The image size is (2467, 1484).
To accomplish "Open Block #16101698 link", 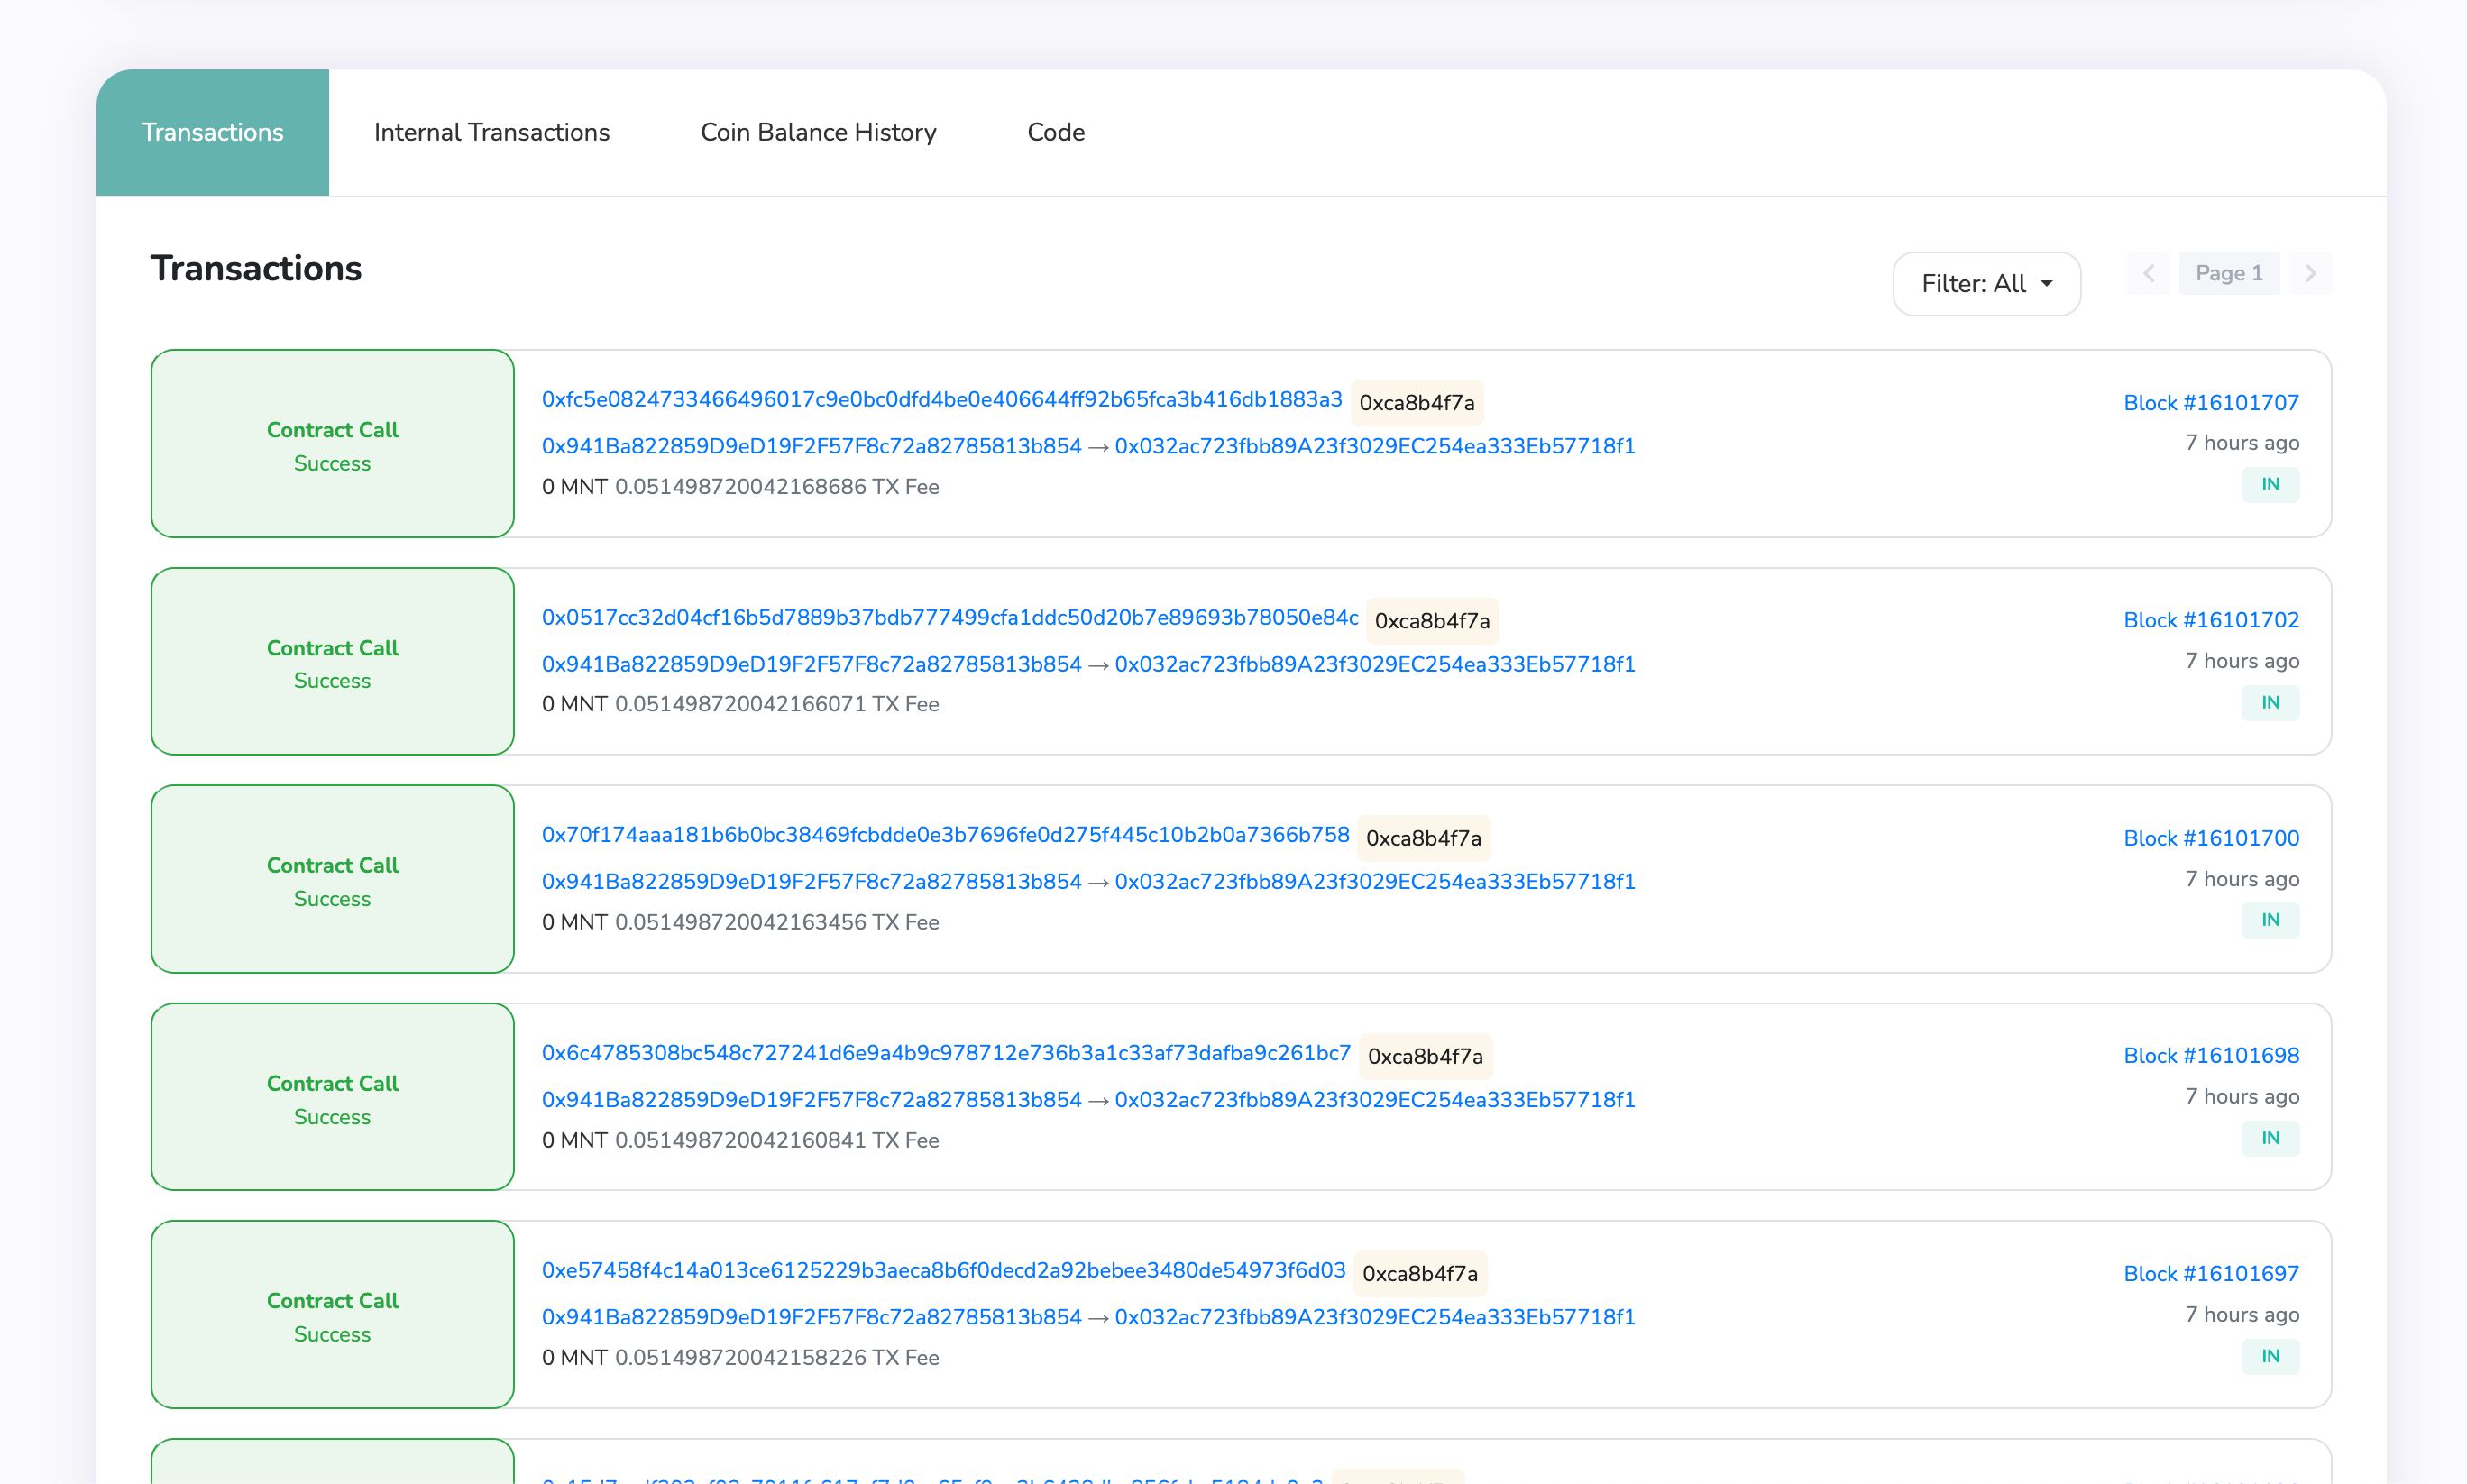I will 2211,1055.
